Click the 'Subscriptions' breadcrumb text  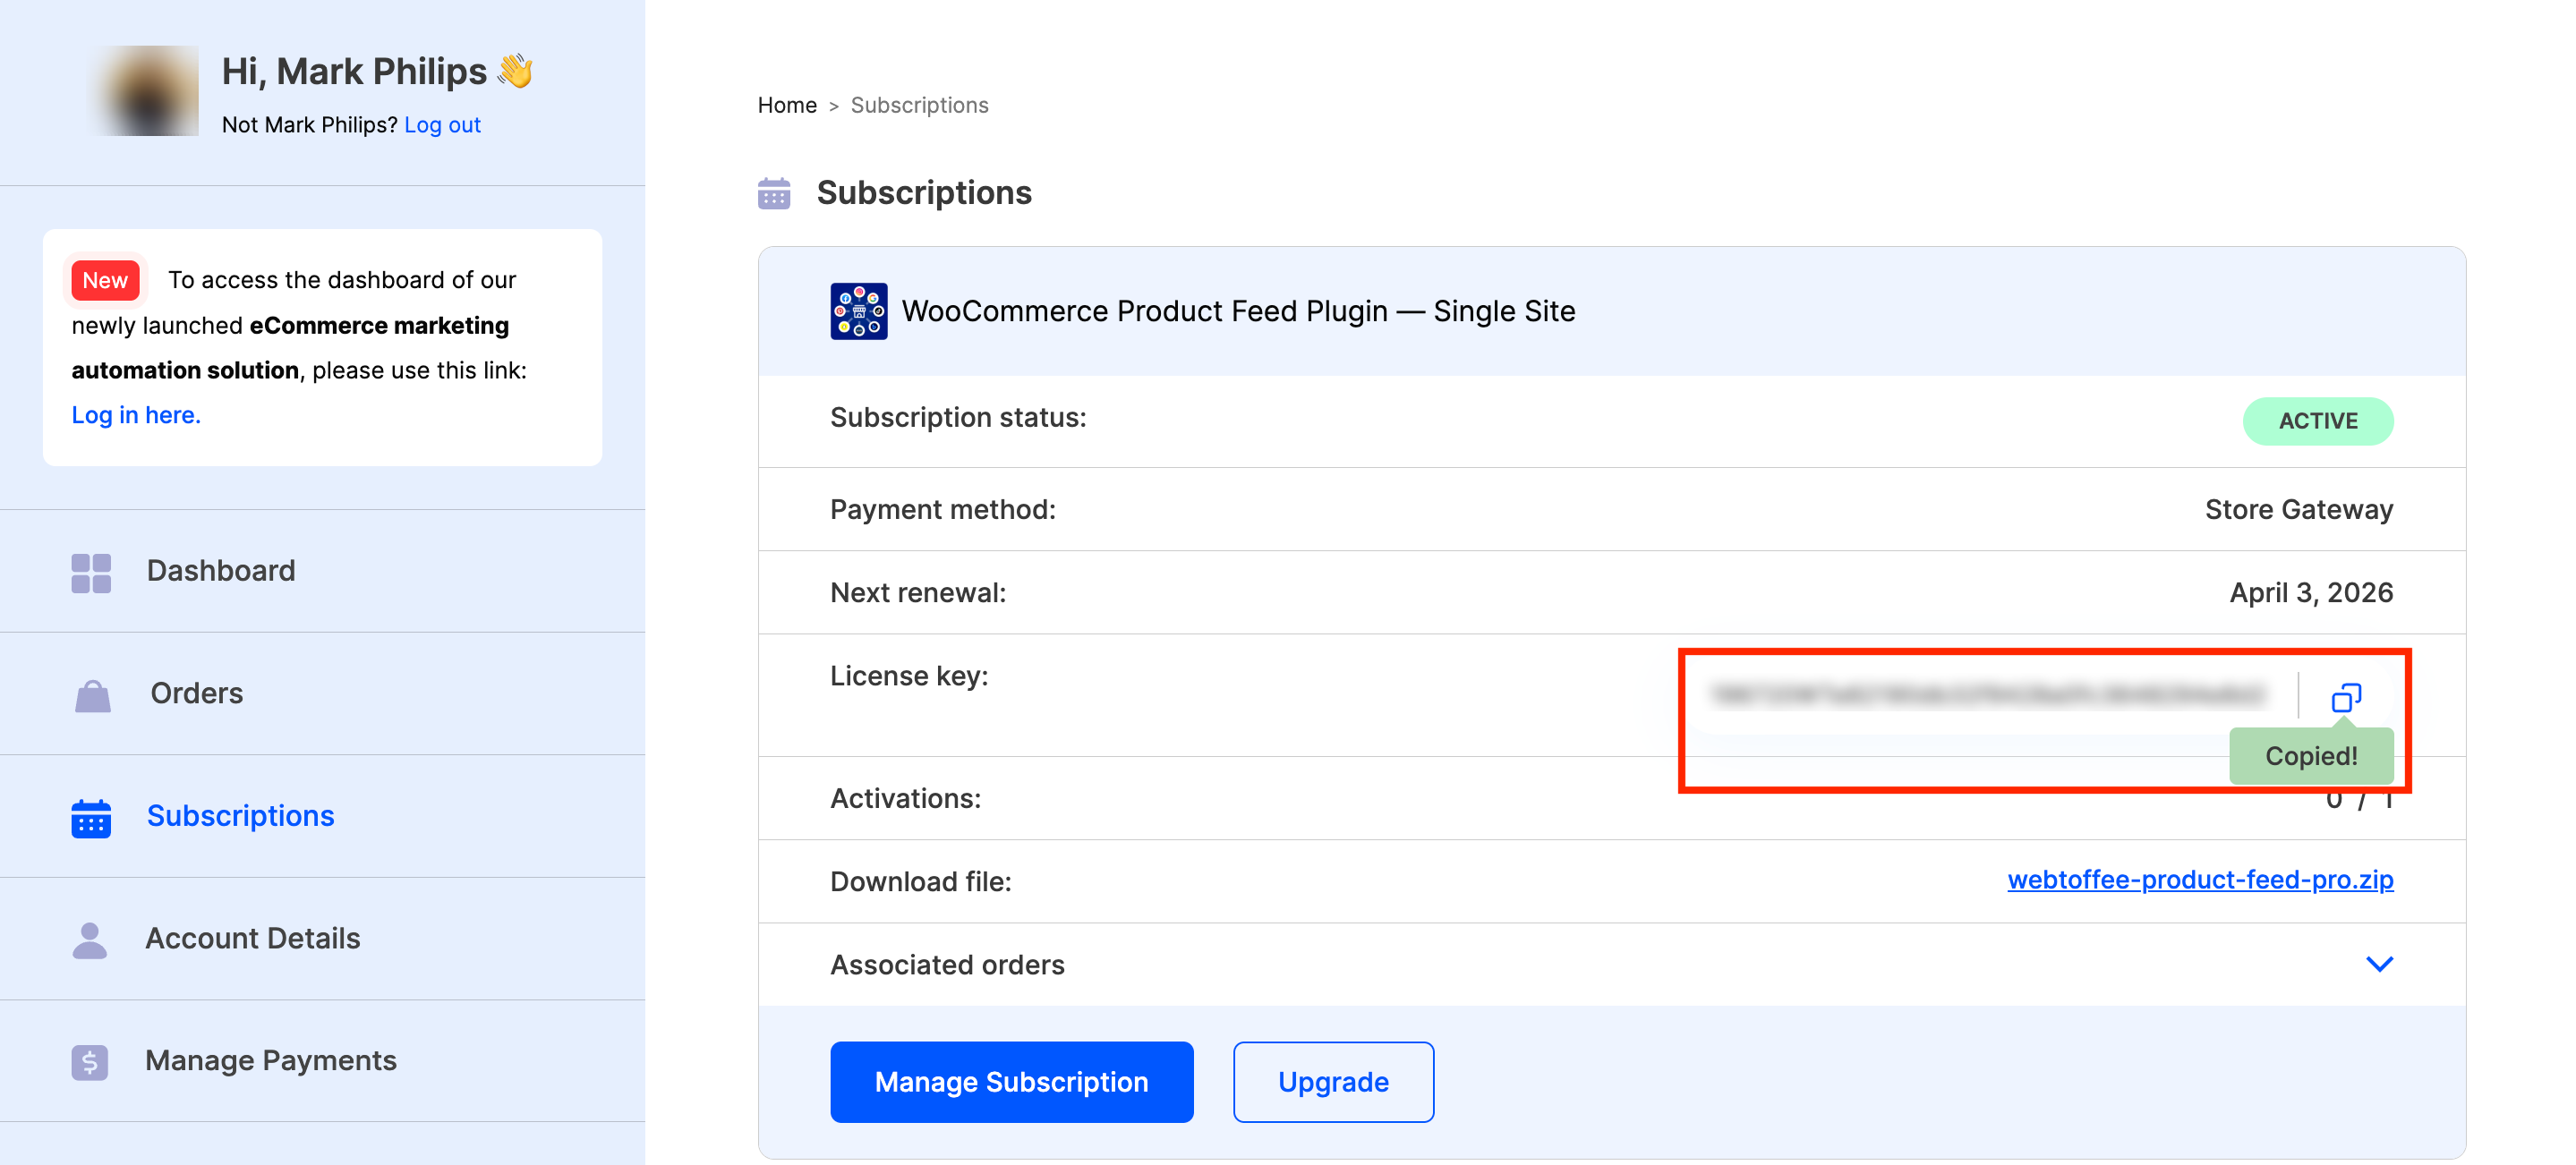(x=919, y=105)
